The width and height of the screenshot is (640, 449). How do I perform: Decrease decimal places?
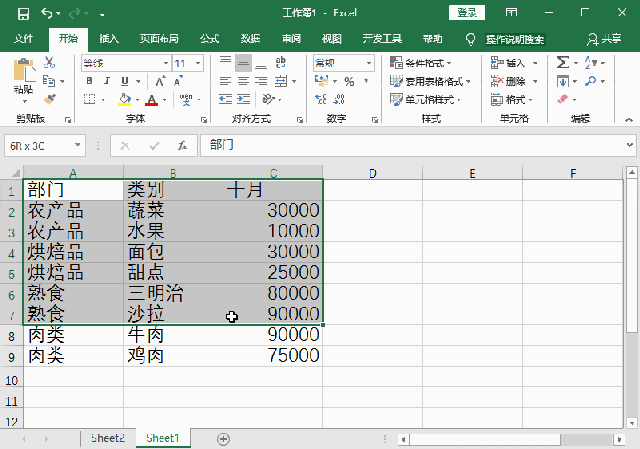pyautogui.click(x=339, y=99)
